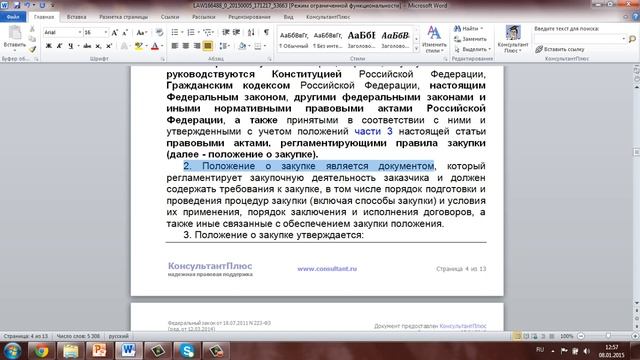
Task: Open www.consultant.ru link in page footer
Action: 327,269
